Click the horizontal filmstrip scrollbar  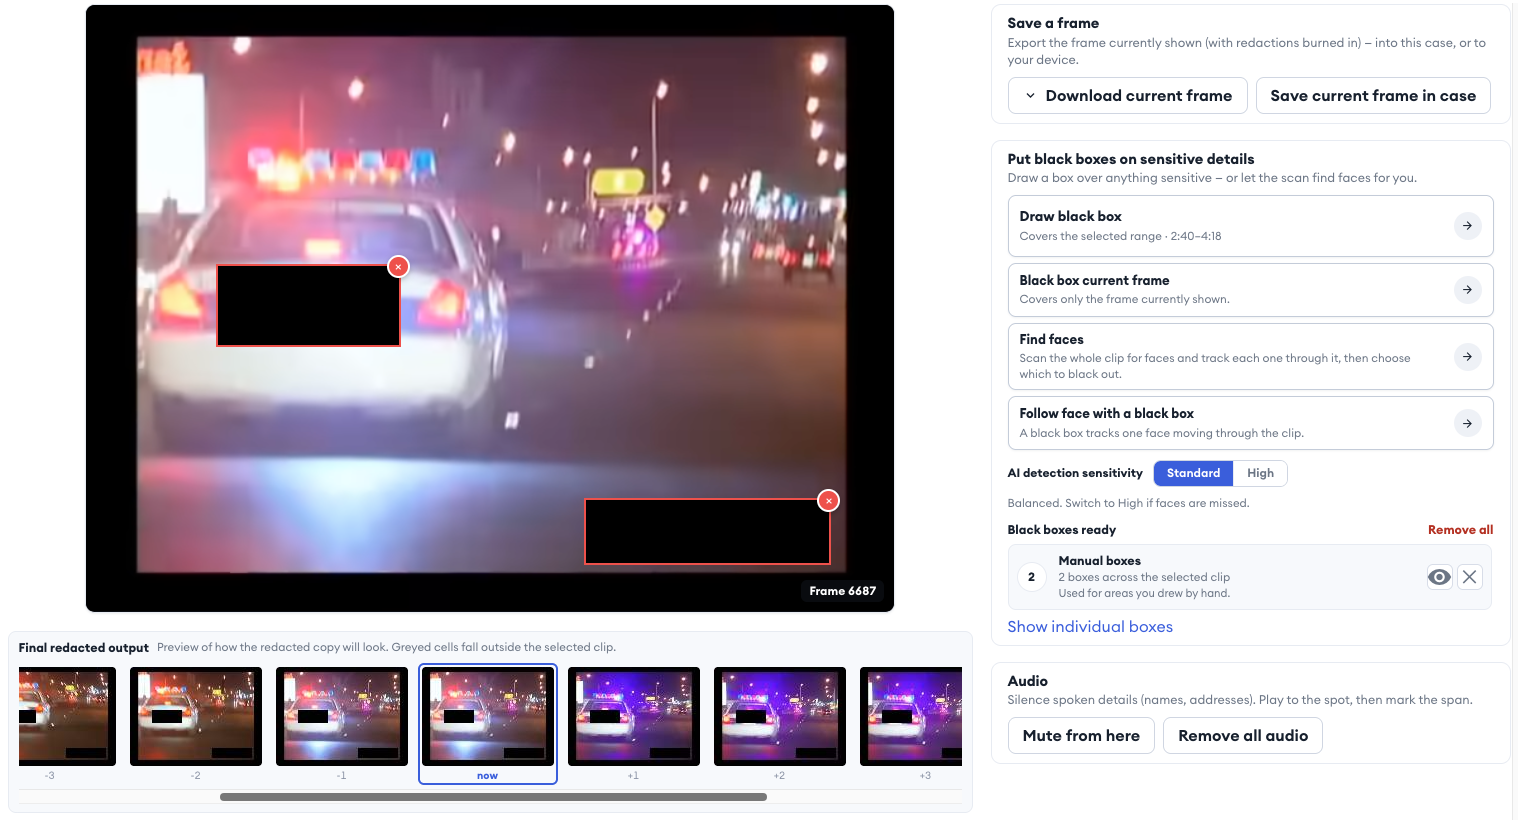[493, 797]
